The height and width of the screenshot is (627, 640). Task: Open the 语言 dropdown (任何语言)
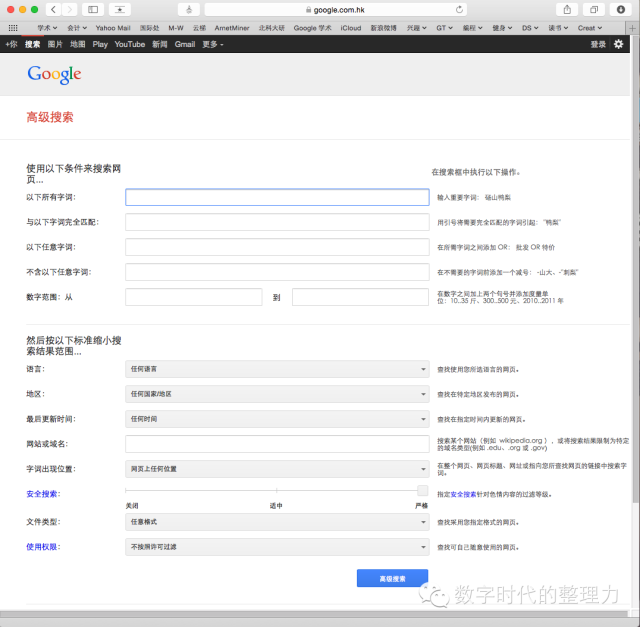(x=277, y=369)
